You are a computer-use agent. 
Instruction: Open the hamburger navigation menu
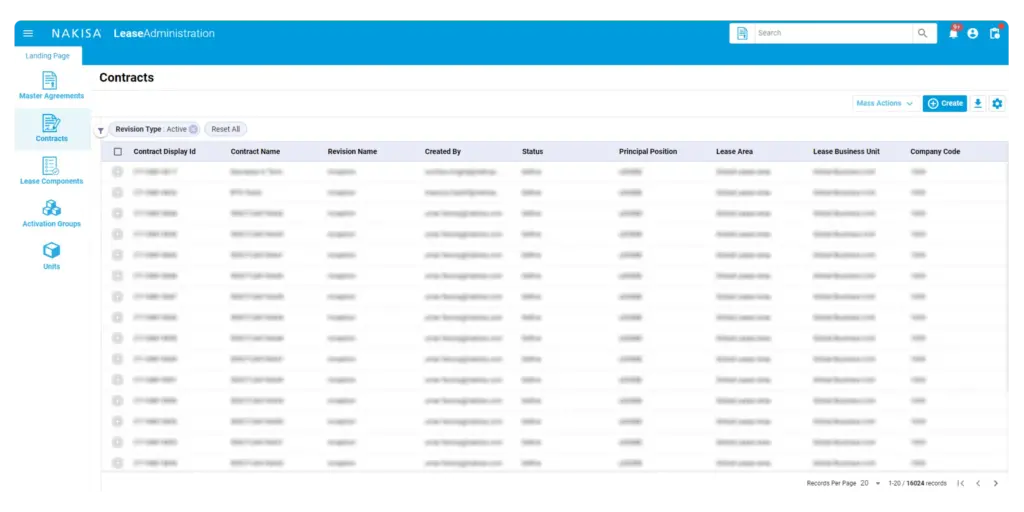tap(28, 33)
